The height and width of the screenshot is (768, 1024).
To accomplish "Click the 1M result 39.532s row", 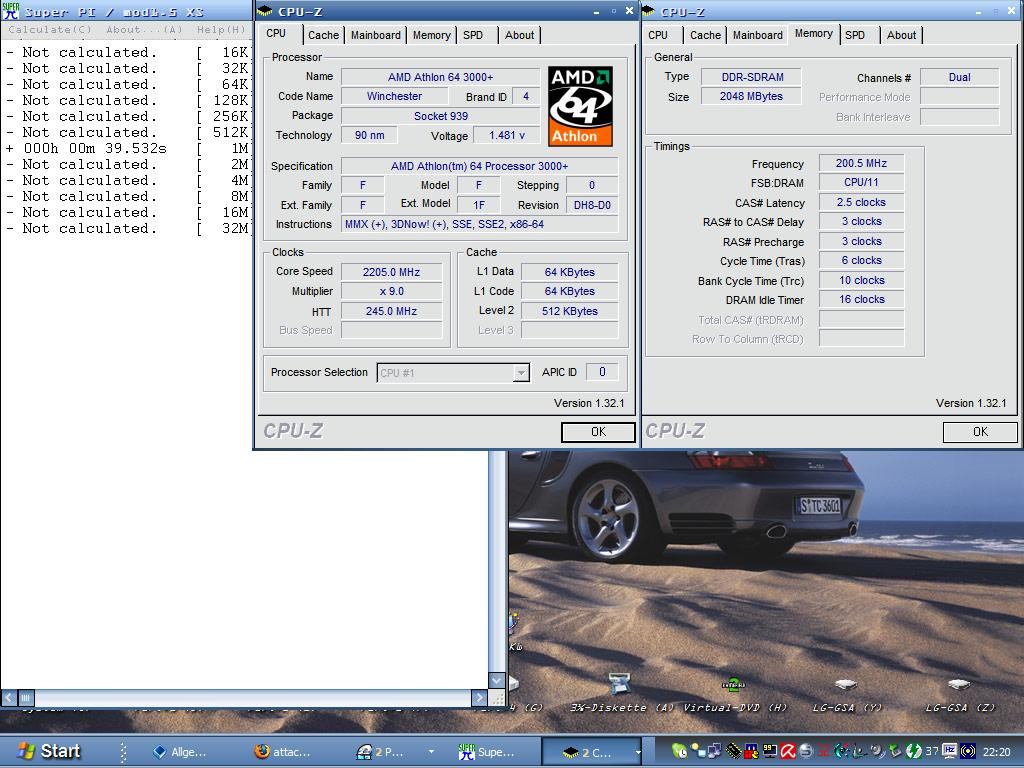I will [127, 148].
